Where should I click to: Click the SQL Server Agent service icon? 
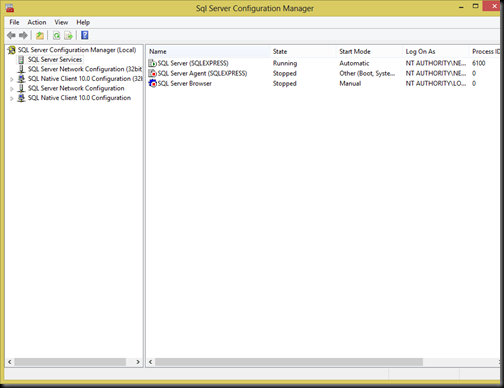pyautogui.click(x=152, y=73)
